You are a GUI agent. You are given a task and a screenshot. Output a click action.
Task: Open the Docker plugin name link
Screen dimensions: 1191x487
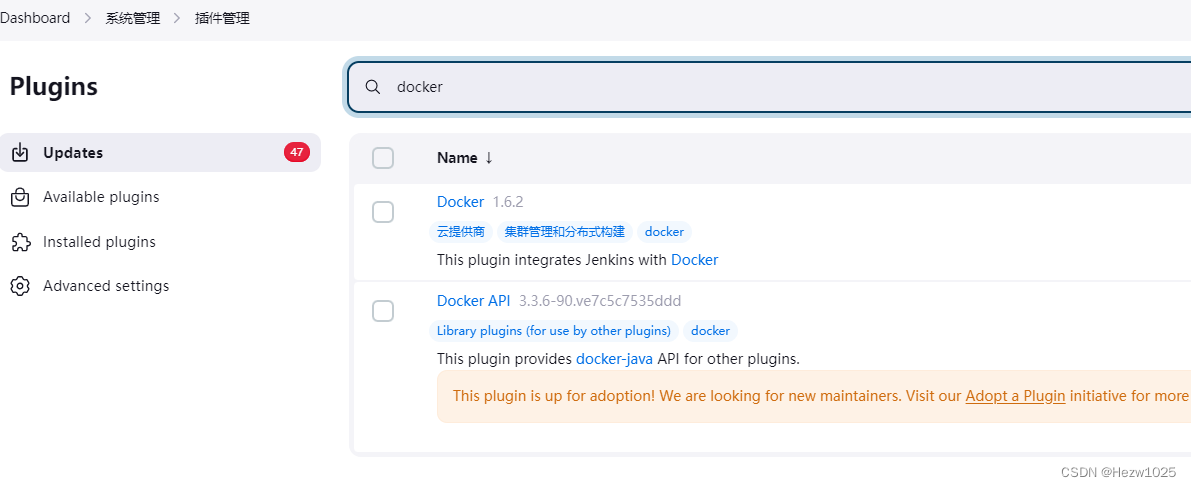(x=460, y=202)
